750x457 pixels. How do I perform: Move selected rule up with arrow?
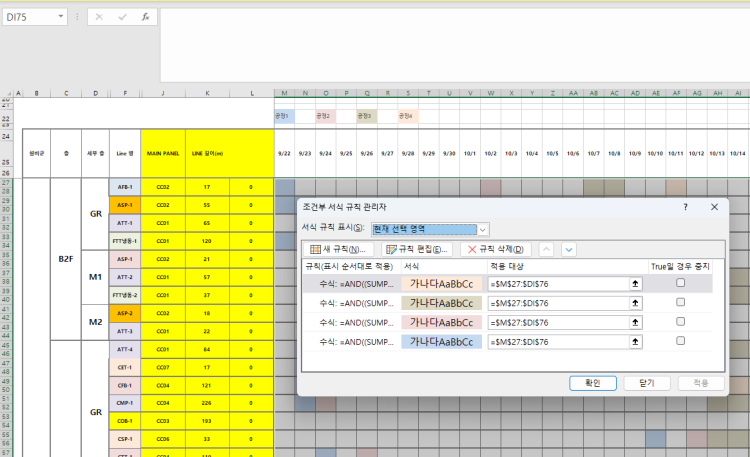(547, 249)
